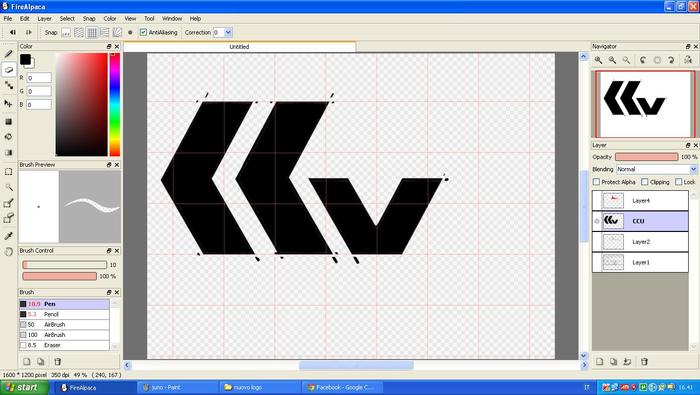Turn snap off with first snap icon
Viewport: 700px width, 395px height.
click(66, 33)
